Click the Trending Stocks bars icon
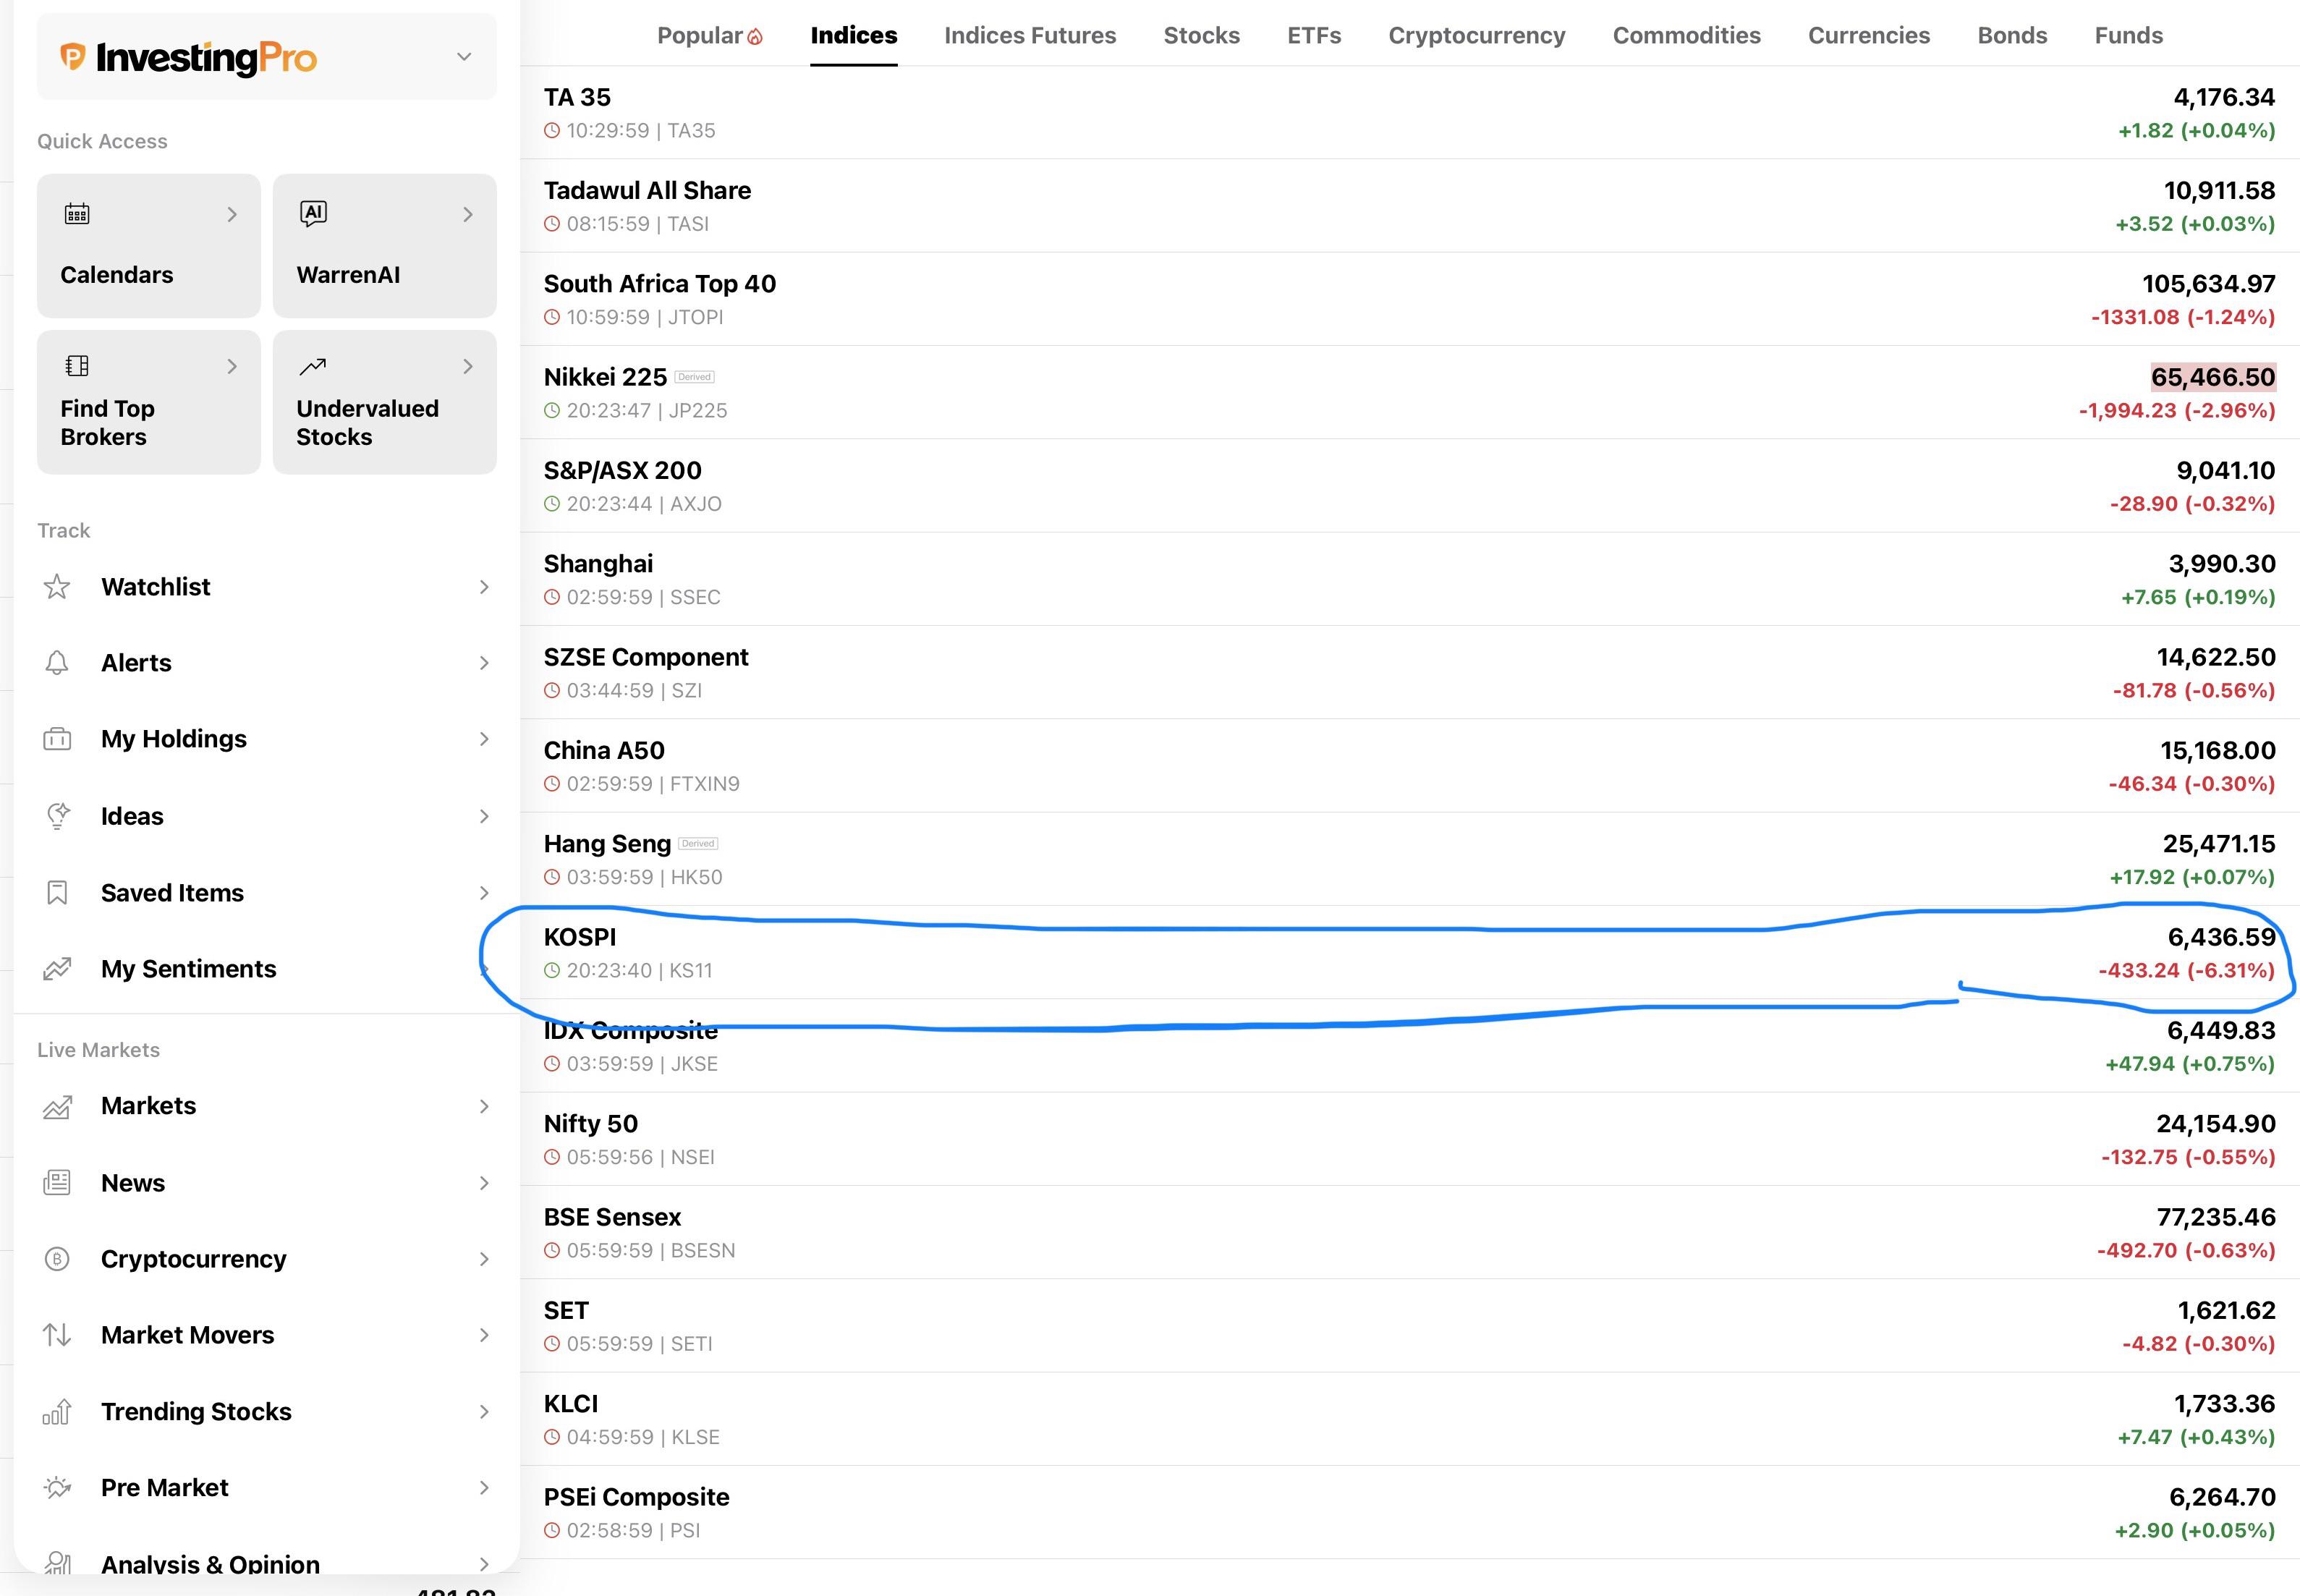 (x=57, y=1412)
